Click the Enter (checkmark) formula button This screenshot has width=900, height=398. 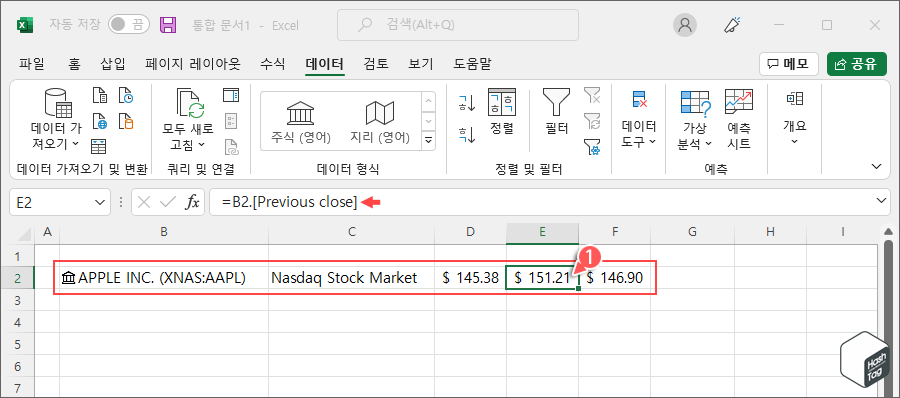(168, 202)
